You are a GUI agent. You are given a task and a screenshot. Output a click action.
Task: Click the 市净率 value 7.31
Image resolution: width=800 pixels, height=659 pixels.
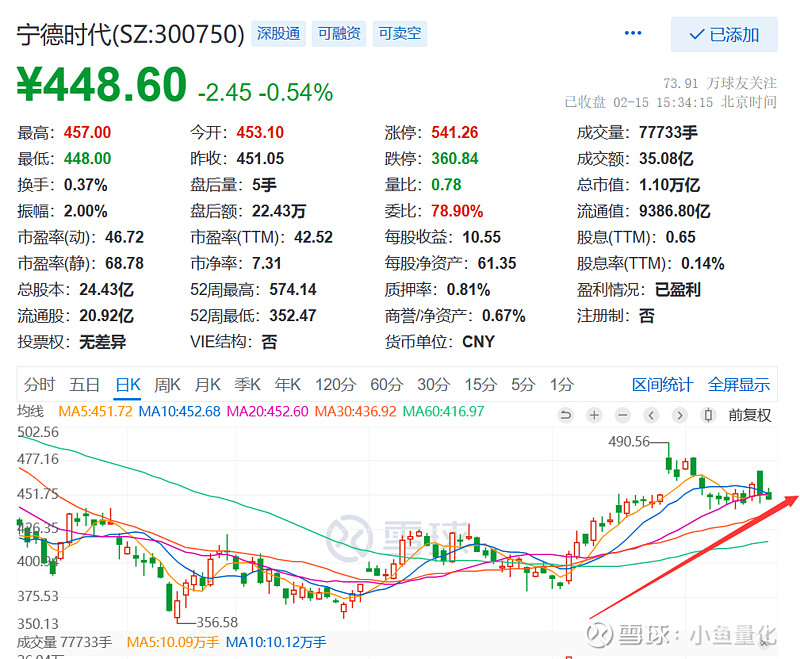tap(267, 263)
